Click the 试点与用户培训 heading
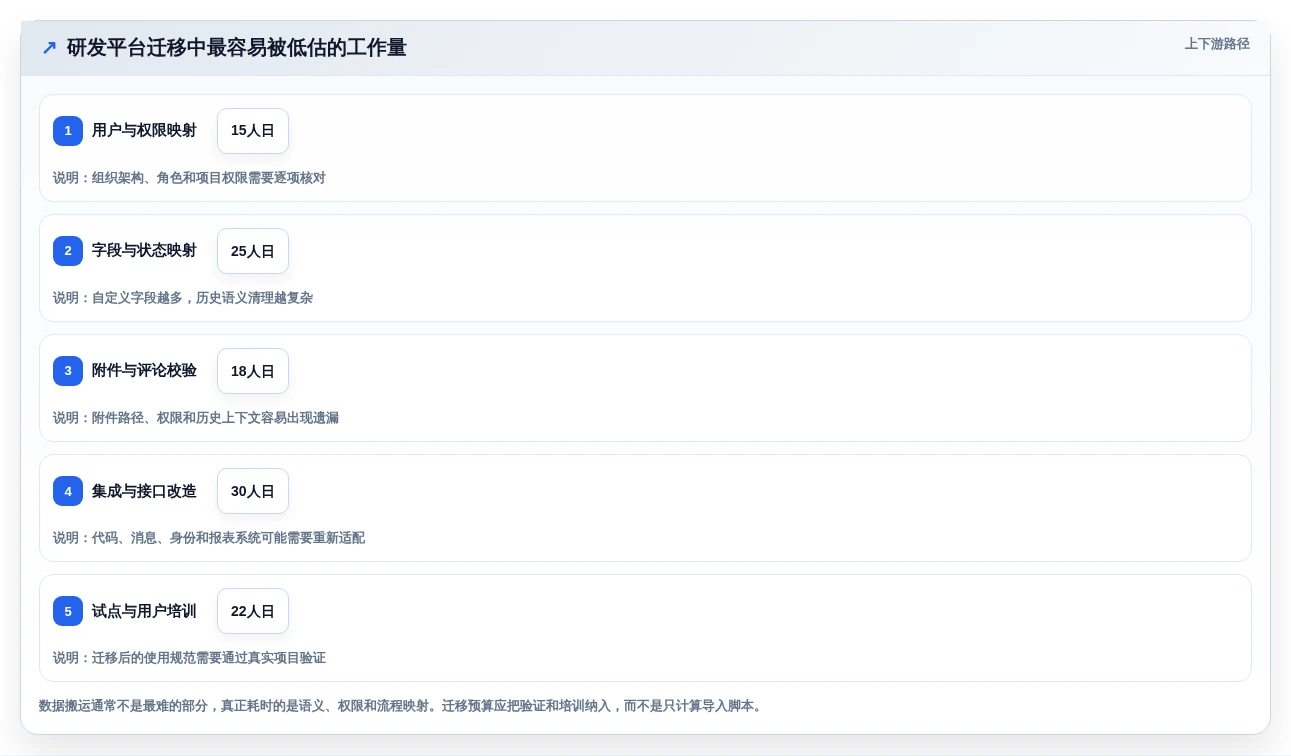The image size is (1291, 756). point(144,611)
